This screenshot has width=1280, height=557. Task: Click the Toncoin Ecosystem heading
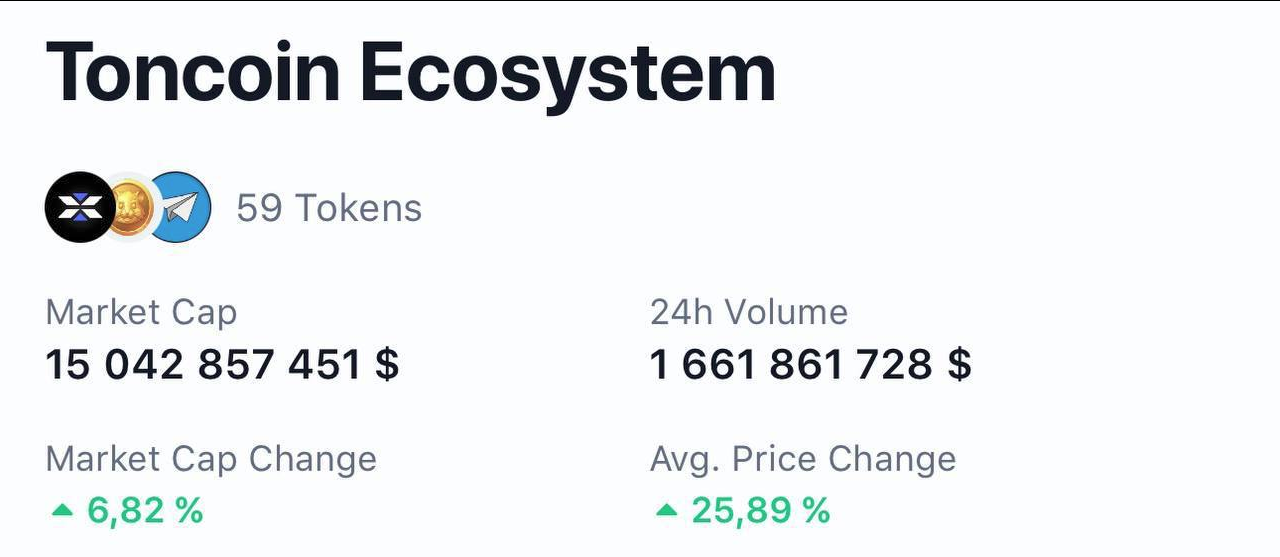coord(411,74)
